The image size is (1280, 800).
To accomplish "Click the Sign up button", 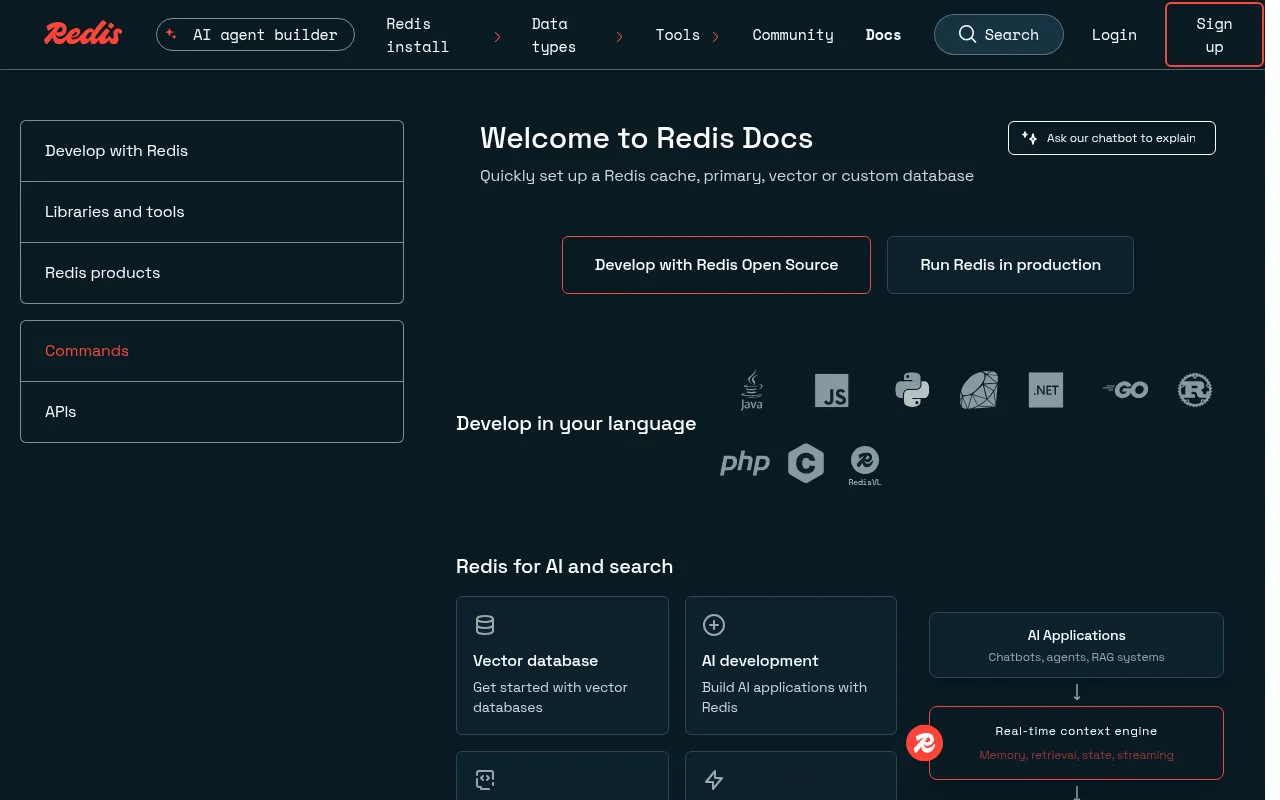I will [1214, 35].
